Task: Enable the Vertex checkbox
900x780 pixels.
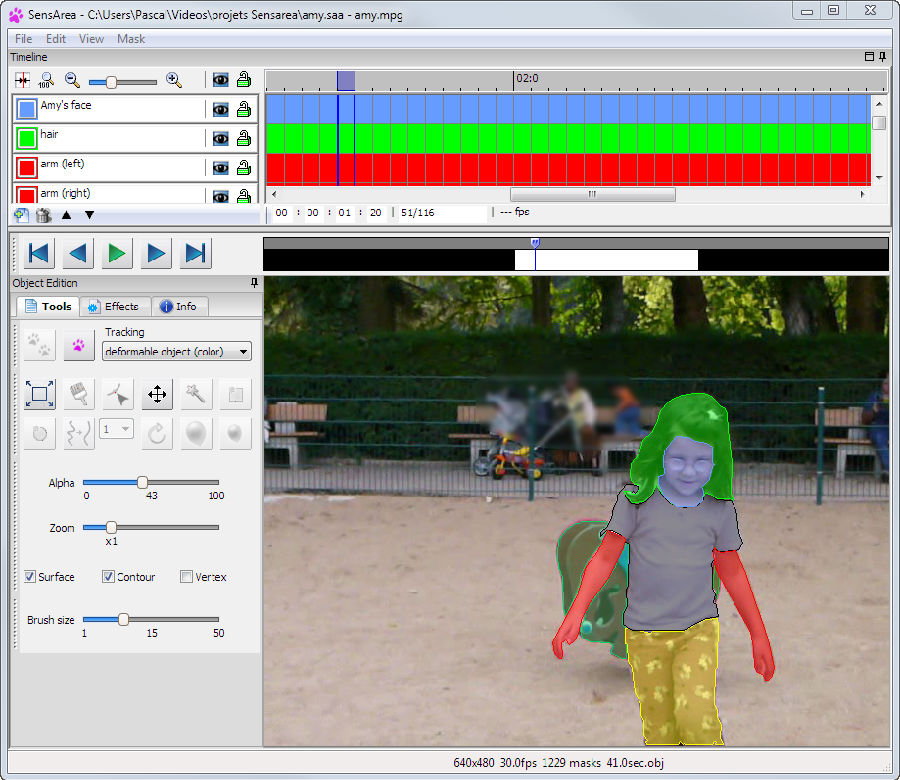Action: (186, 577)
